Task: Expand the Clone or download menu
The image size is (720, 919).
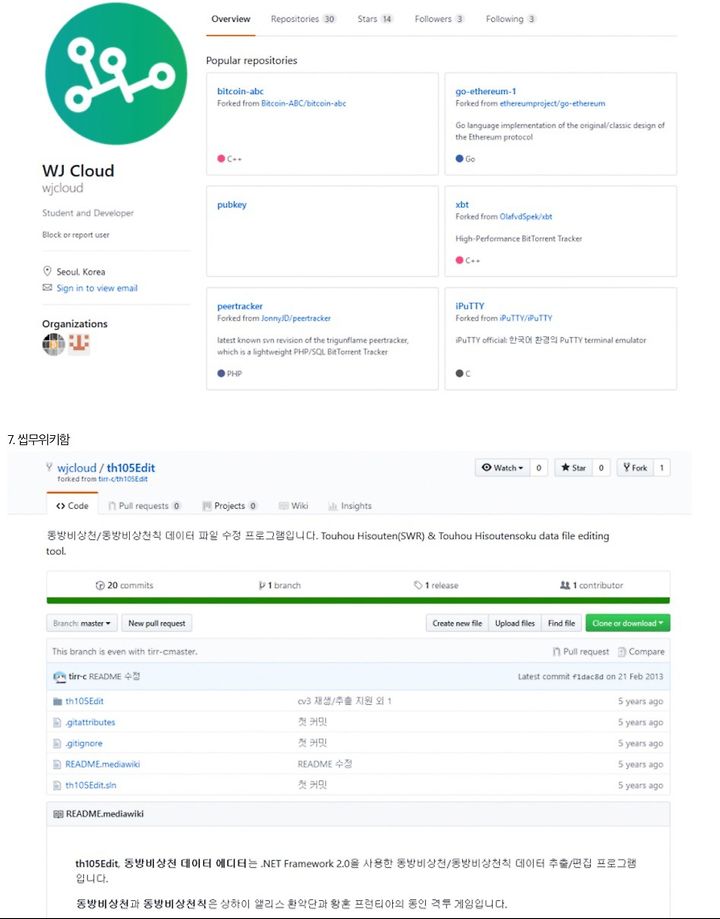Action: [627, 623]
